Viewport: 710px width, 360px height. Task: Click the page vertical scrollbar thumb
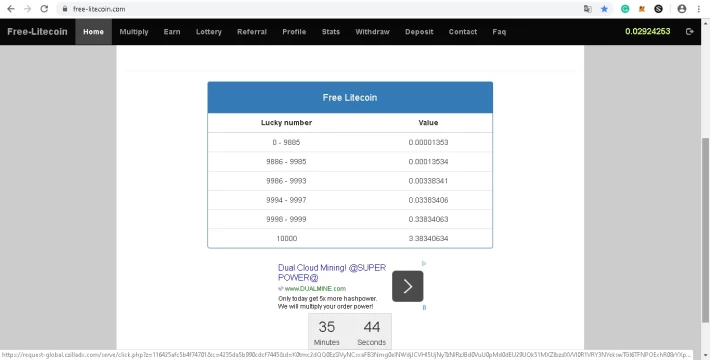pos(705,230)
